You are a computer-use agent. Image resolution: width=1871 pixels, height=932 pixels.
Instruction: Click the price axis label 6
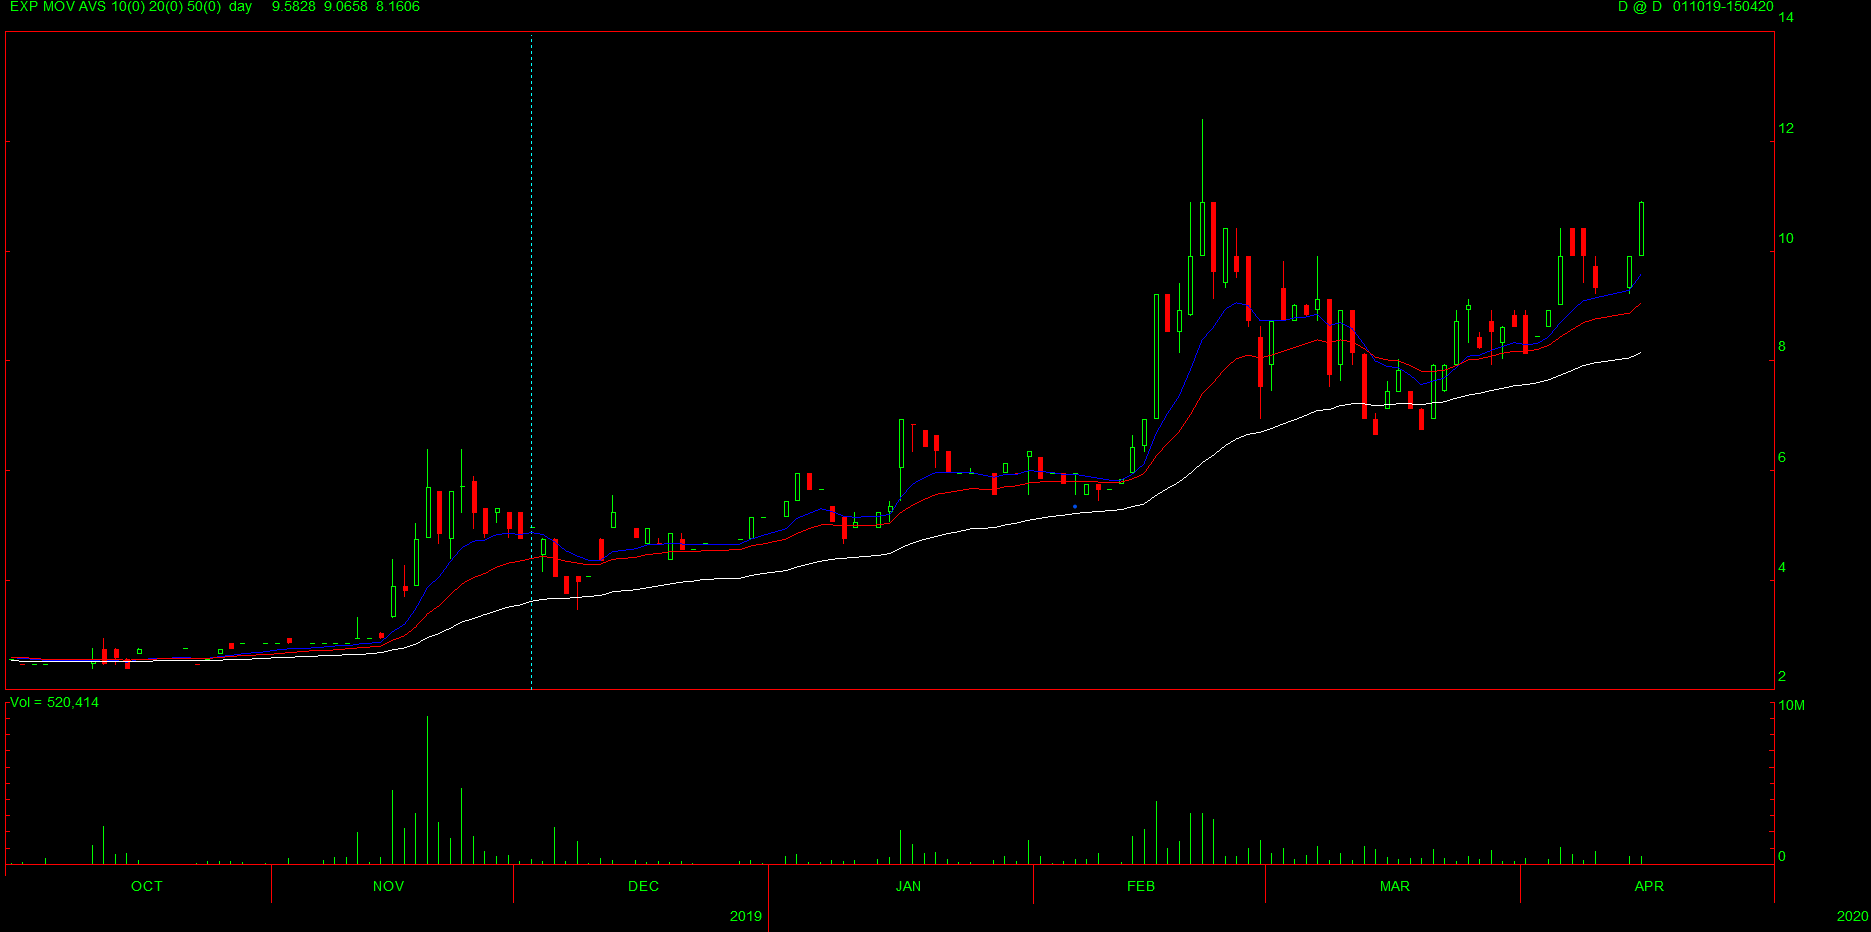tap(1782, 457)
